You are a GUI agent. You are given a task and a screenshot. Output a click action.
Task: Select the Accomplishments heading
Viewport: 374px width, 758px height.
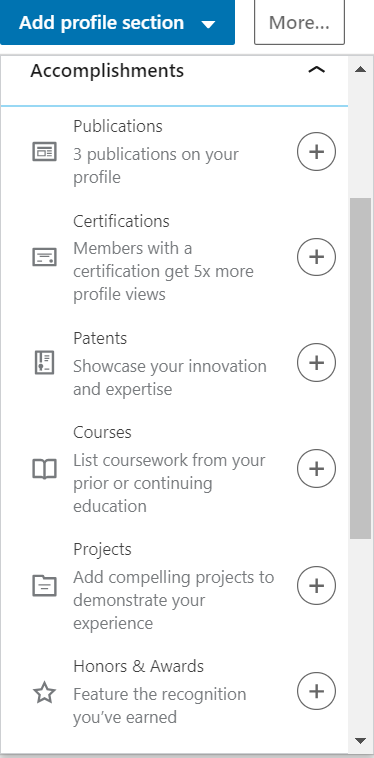[107, 71]
